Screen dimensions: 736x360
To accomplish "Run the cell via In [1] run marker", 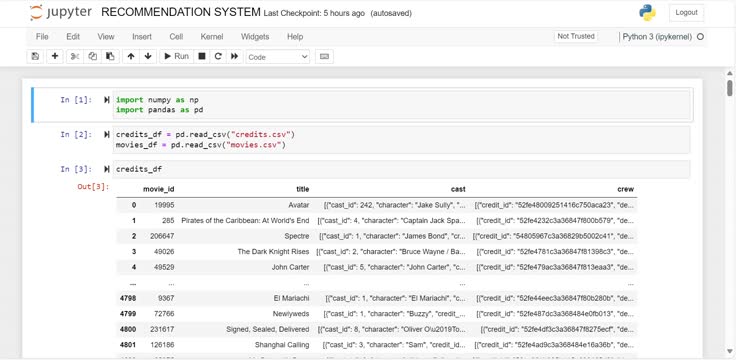I will tap(107, 100).
